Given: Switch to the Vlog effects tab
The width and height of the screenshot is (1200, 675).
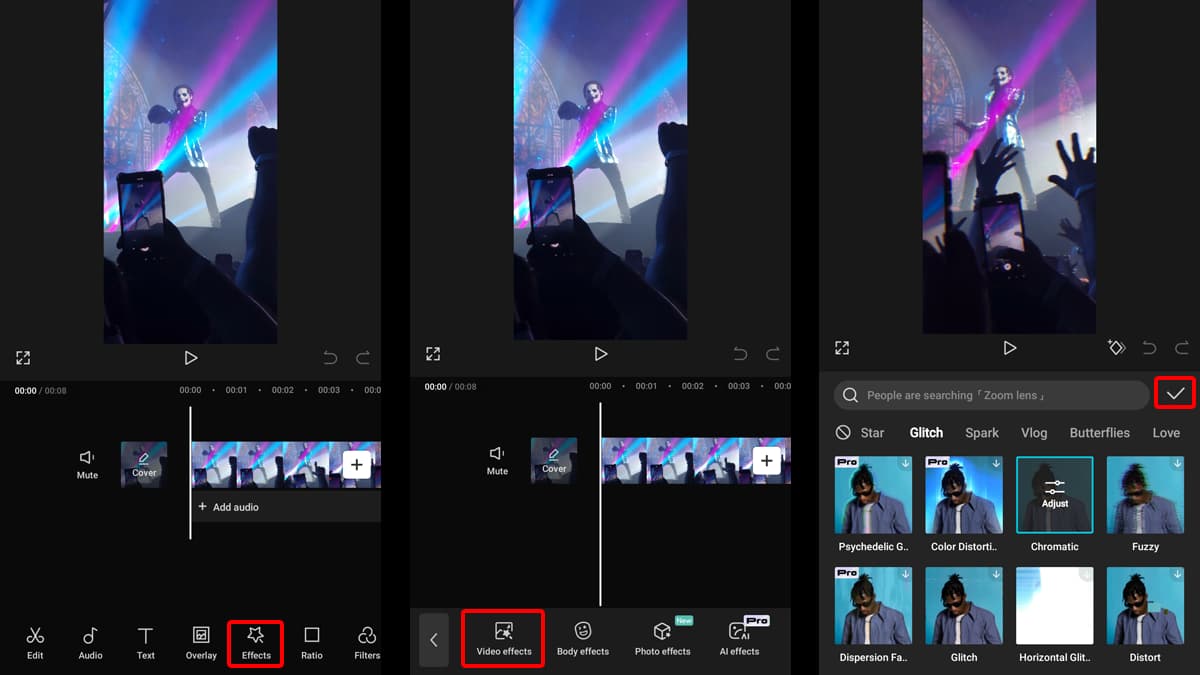Looking at the screenshot, I should (x=1034, y=432).
